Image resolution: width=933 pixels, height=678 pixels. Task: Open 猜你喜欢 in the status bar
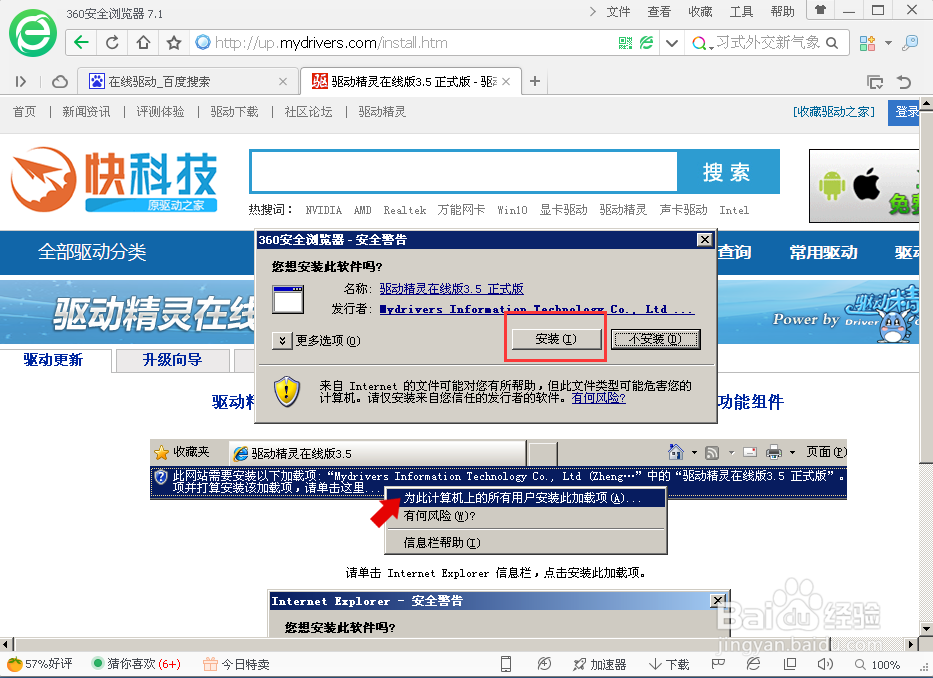point(137,664)
